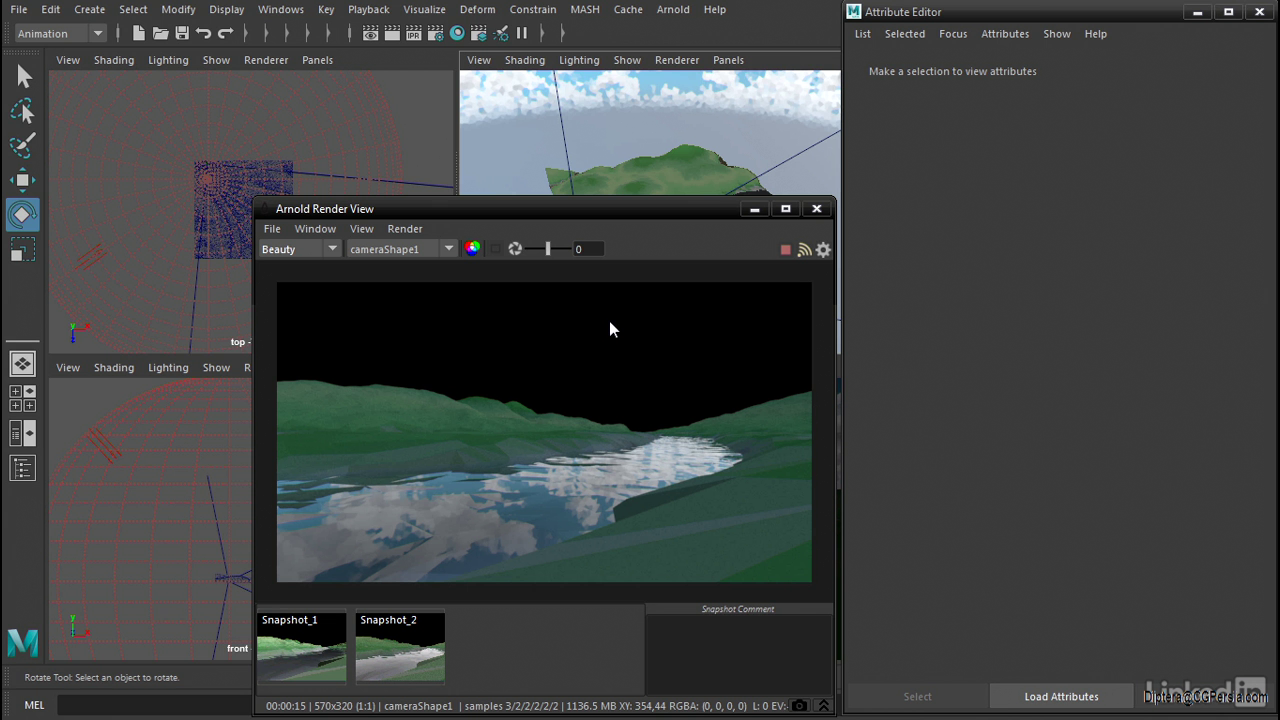
Task: Switch to single perspective layout icon
Action: click(x=22, y=364)
